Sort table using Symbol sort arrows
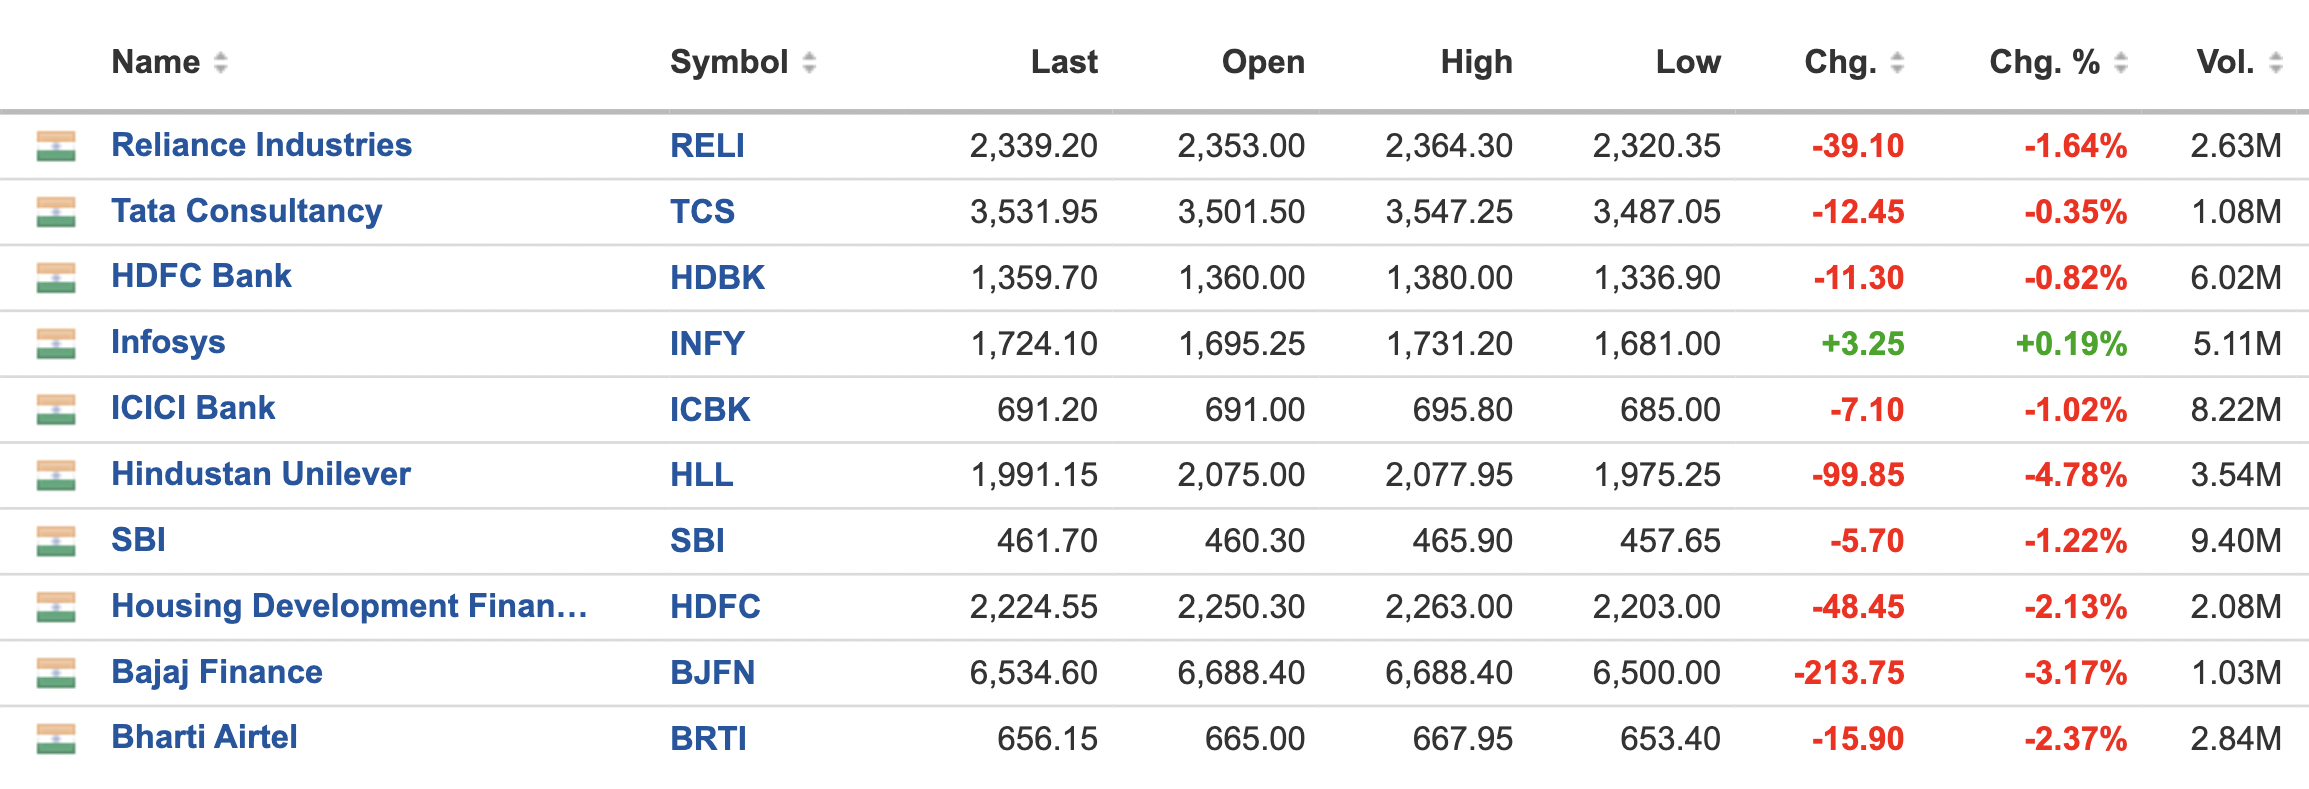The image size is (2309, 789). [x=809, y=63]
